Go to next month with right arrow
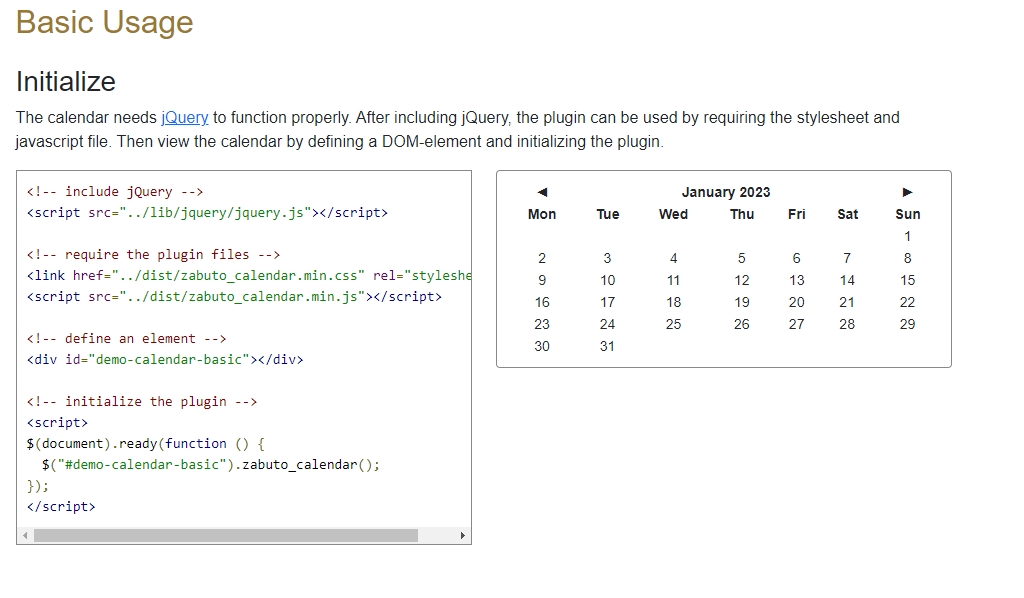The width and height of the screenshot is (1024, 598). 907,192
